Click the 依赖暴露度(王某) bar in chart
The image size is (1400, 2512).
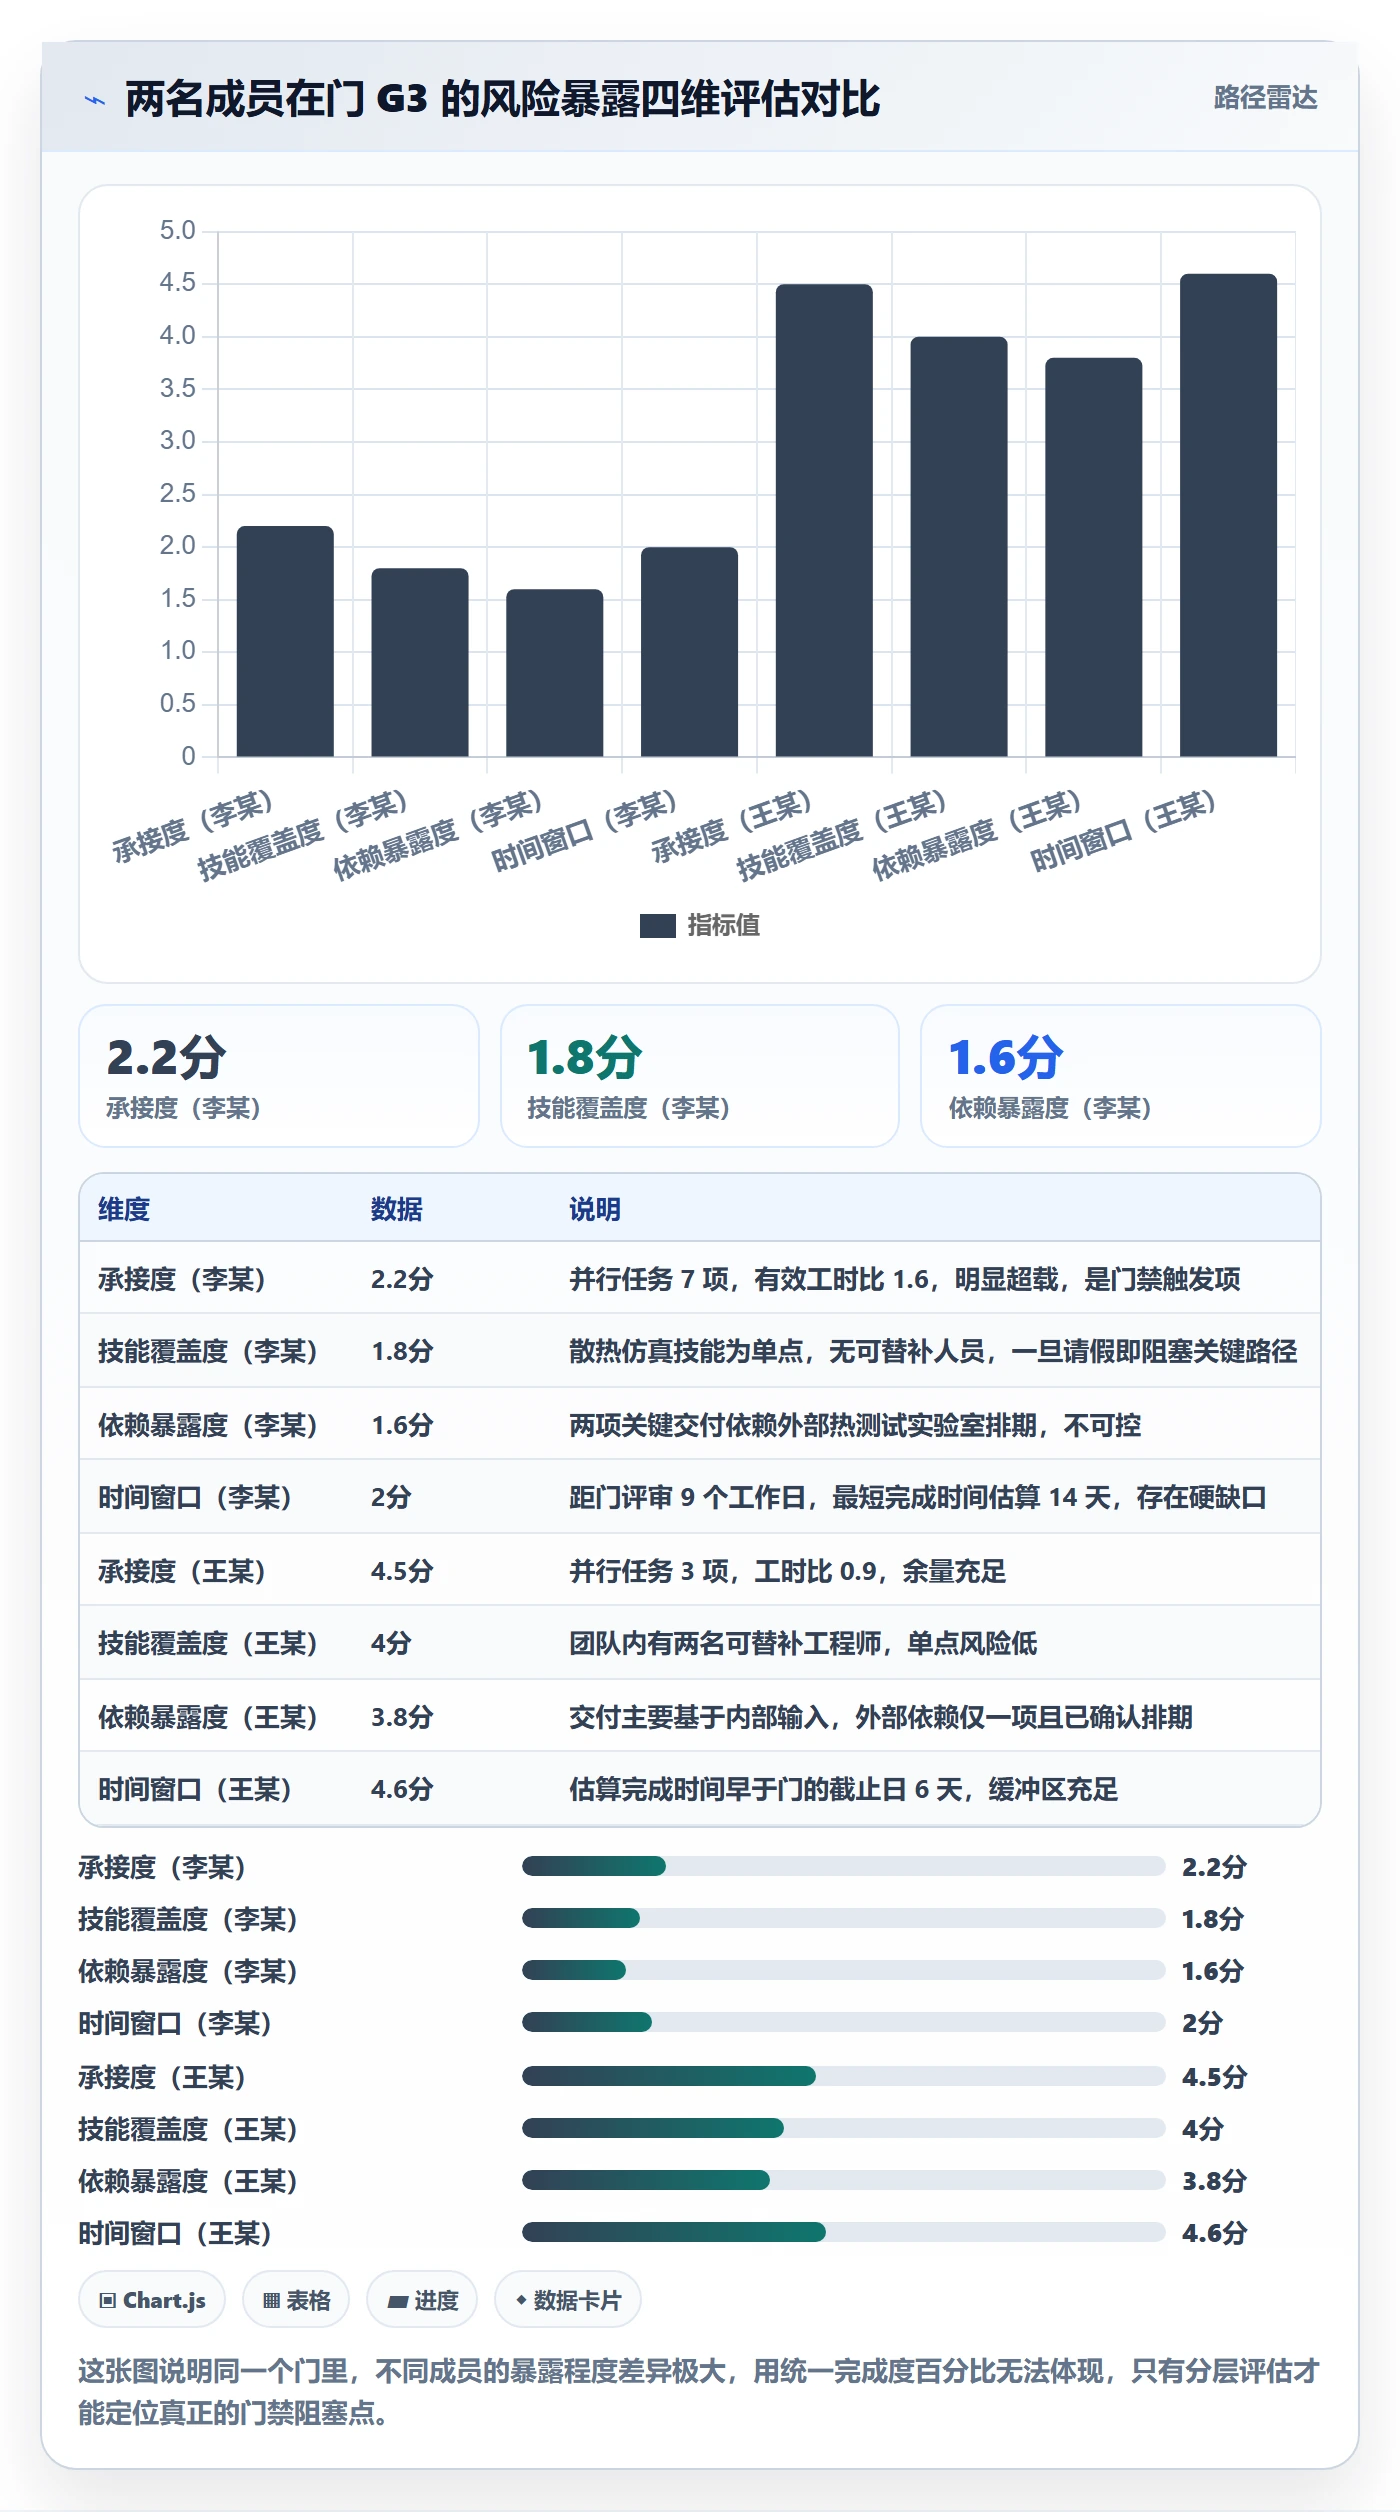tap(1093, 557)
